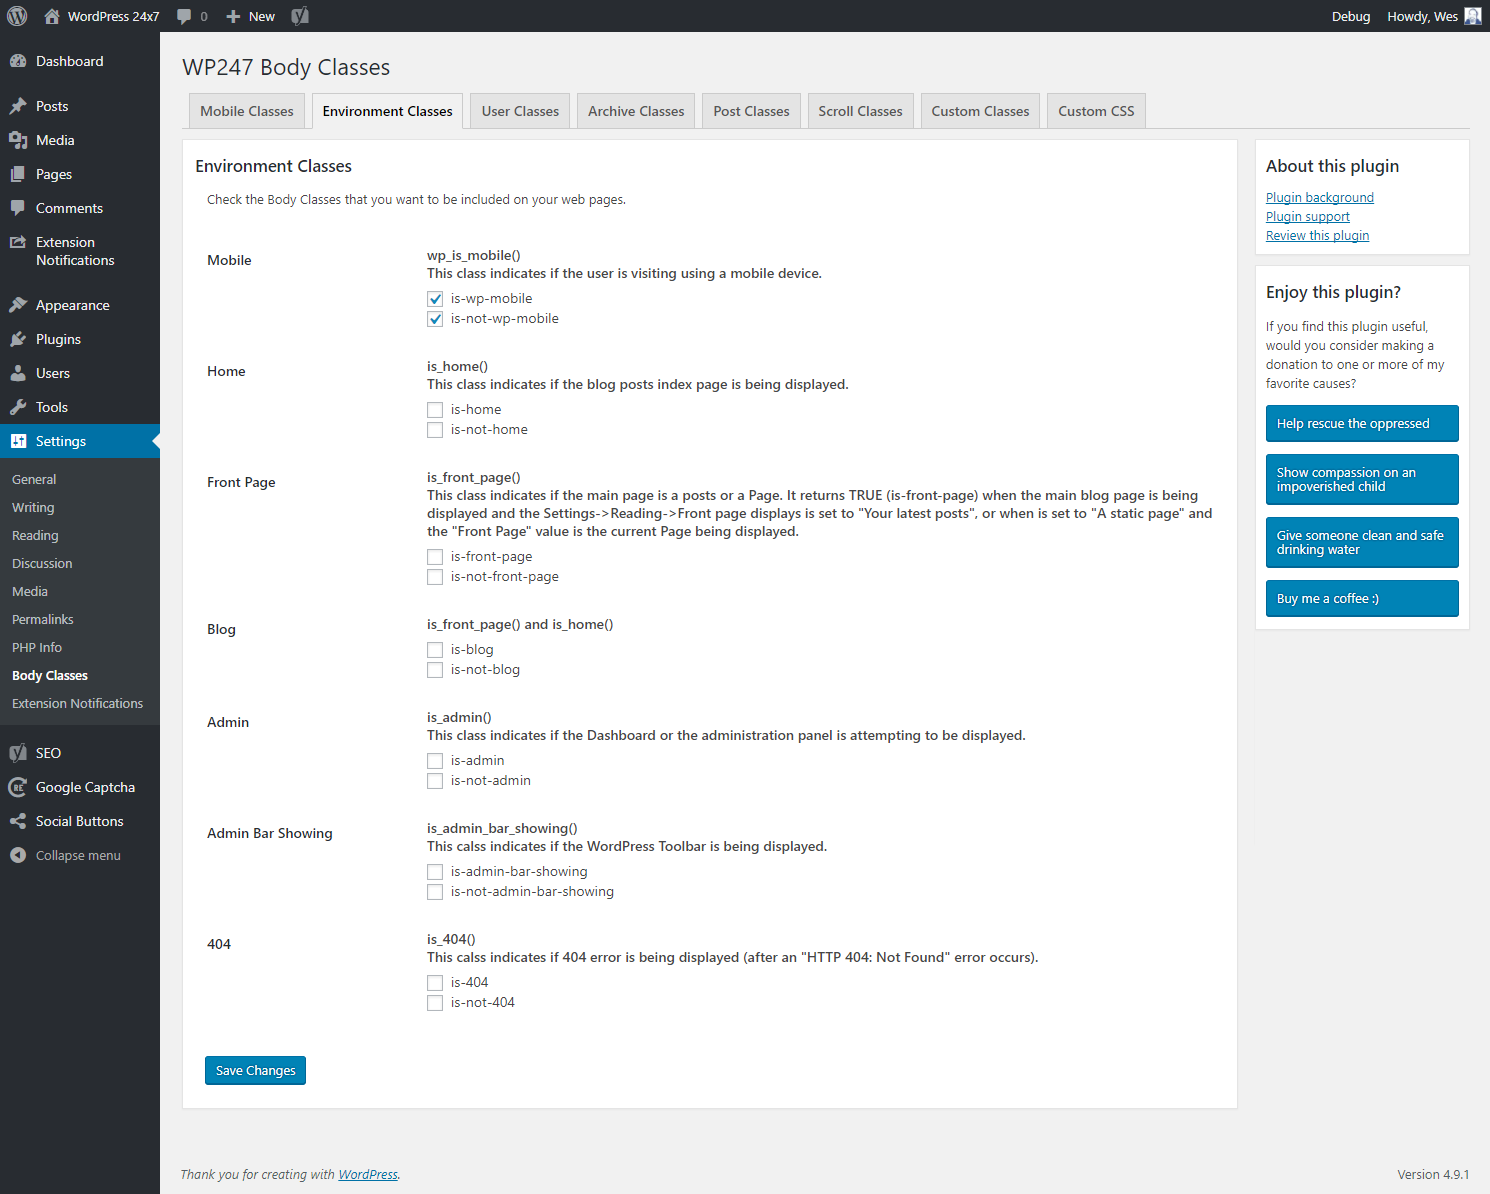Switch to the User Classes tab
1490x1194 pixels.
coord(520,111)
